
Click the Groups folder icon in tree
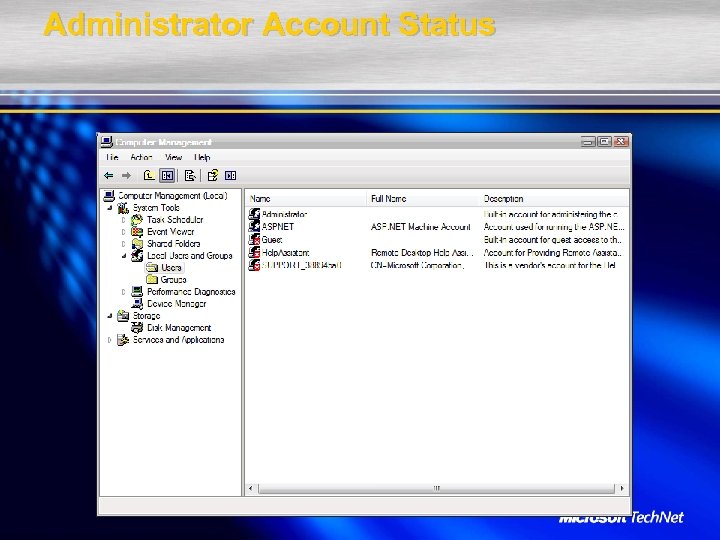[x=152, y=280]
